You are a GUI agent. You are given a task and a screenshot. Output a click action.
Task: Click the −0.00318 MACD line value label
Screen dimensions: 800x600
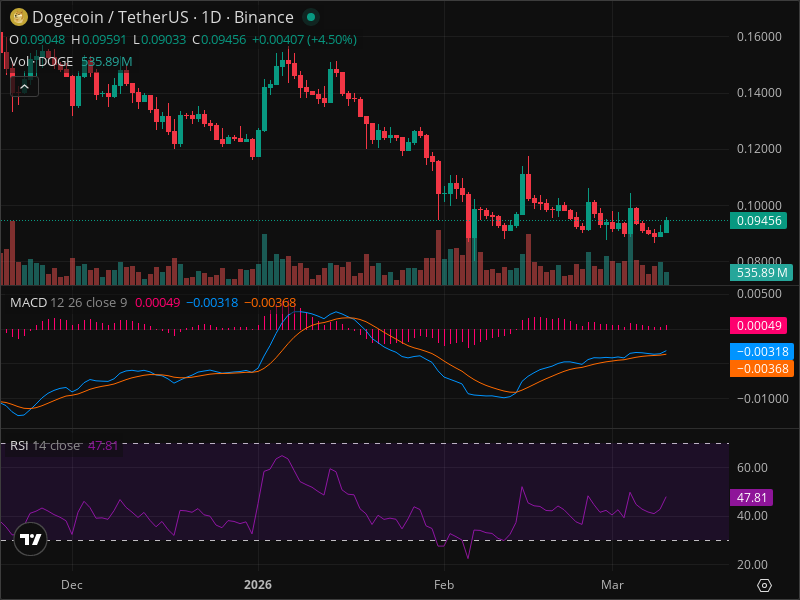click(762, 352)
